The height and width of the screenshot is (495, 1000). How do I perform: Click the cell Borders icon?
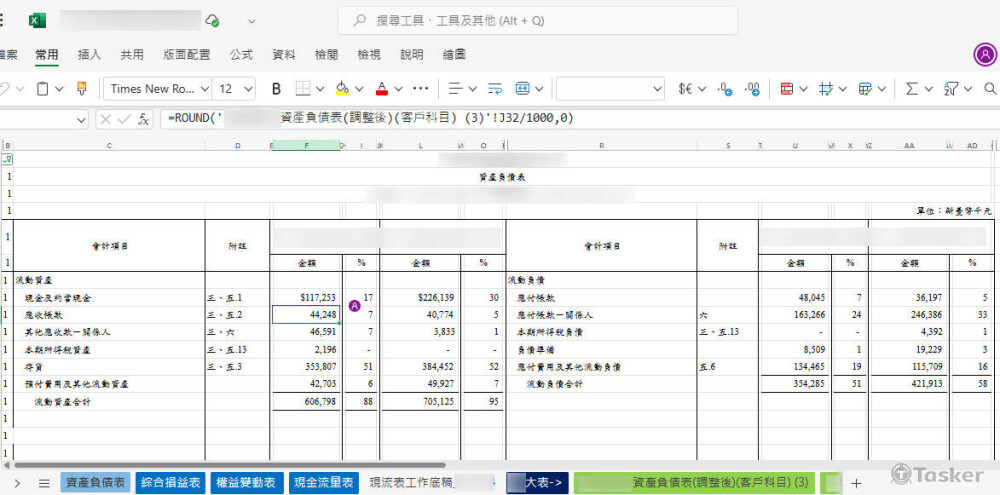point(303,89)
